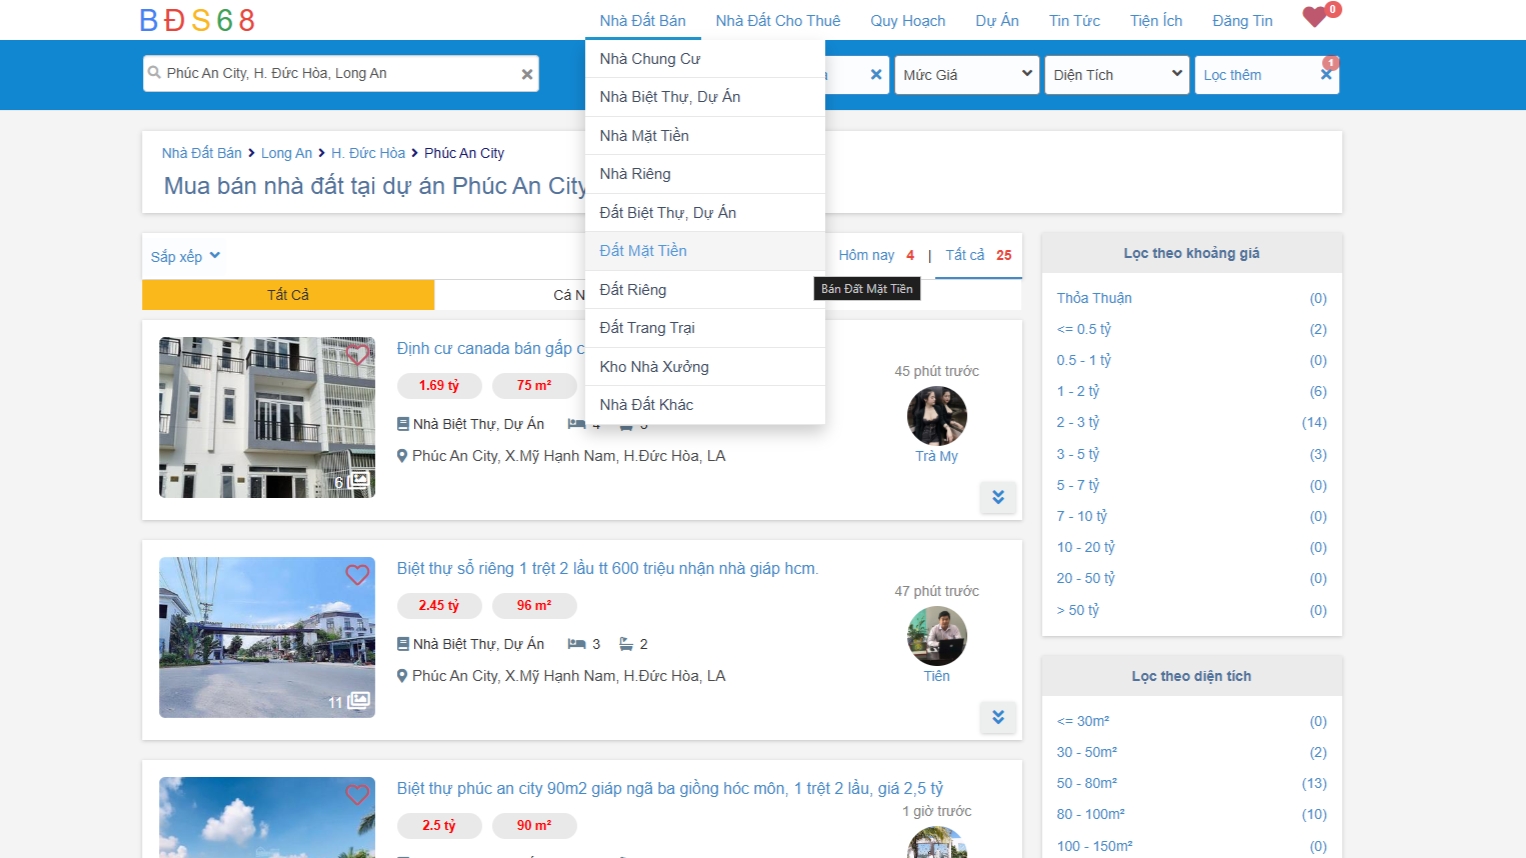Click Trà My agent avatar
The width and height of the screenshot is (1526, 858).
[937, 416]
